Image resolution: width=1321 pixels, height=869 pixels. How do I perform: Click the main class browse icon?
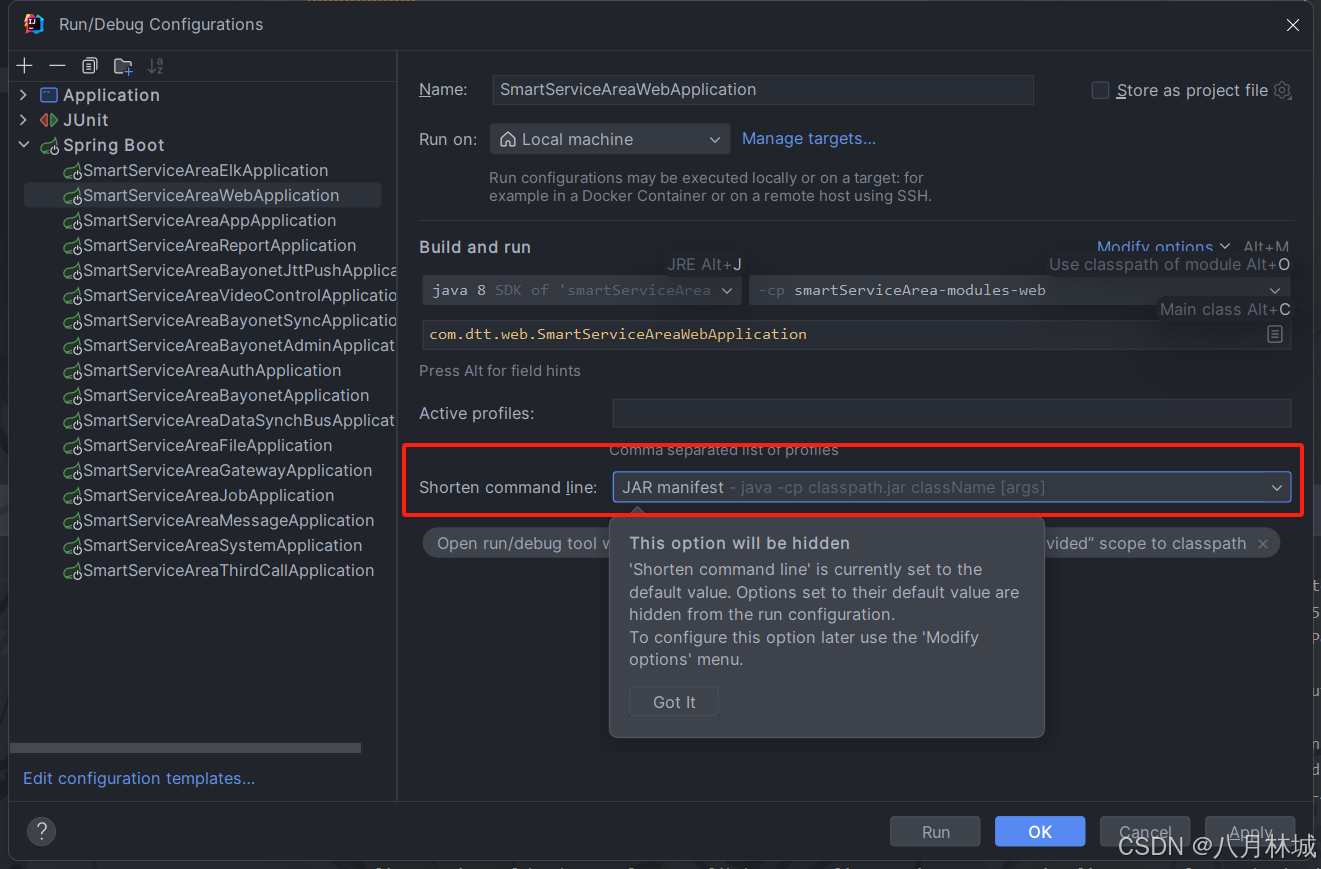tap(1275, 334)
